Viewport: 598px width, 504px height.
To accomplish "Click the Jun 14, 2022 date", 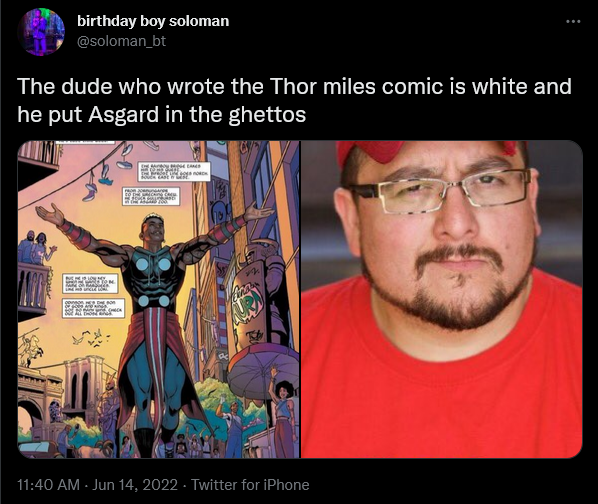I will (135, 485).
